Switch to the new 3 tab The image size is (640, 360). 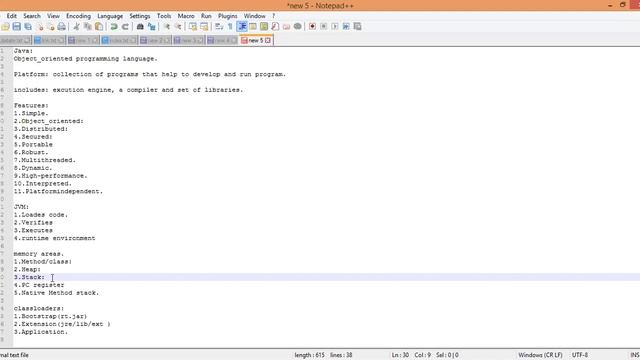pyautogui.click(x=189, y=40)
